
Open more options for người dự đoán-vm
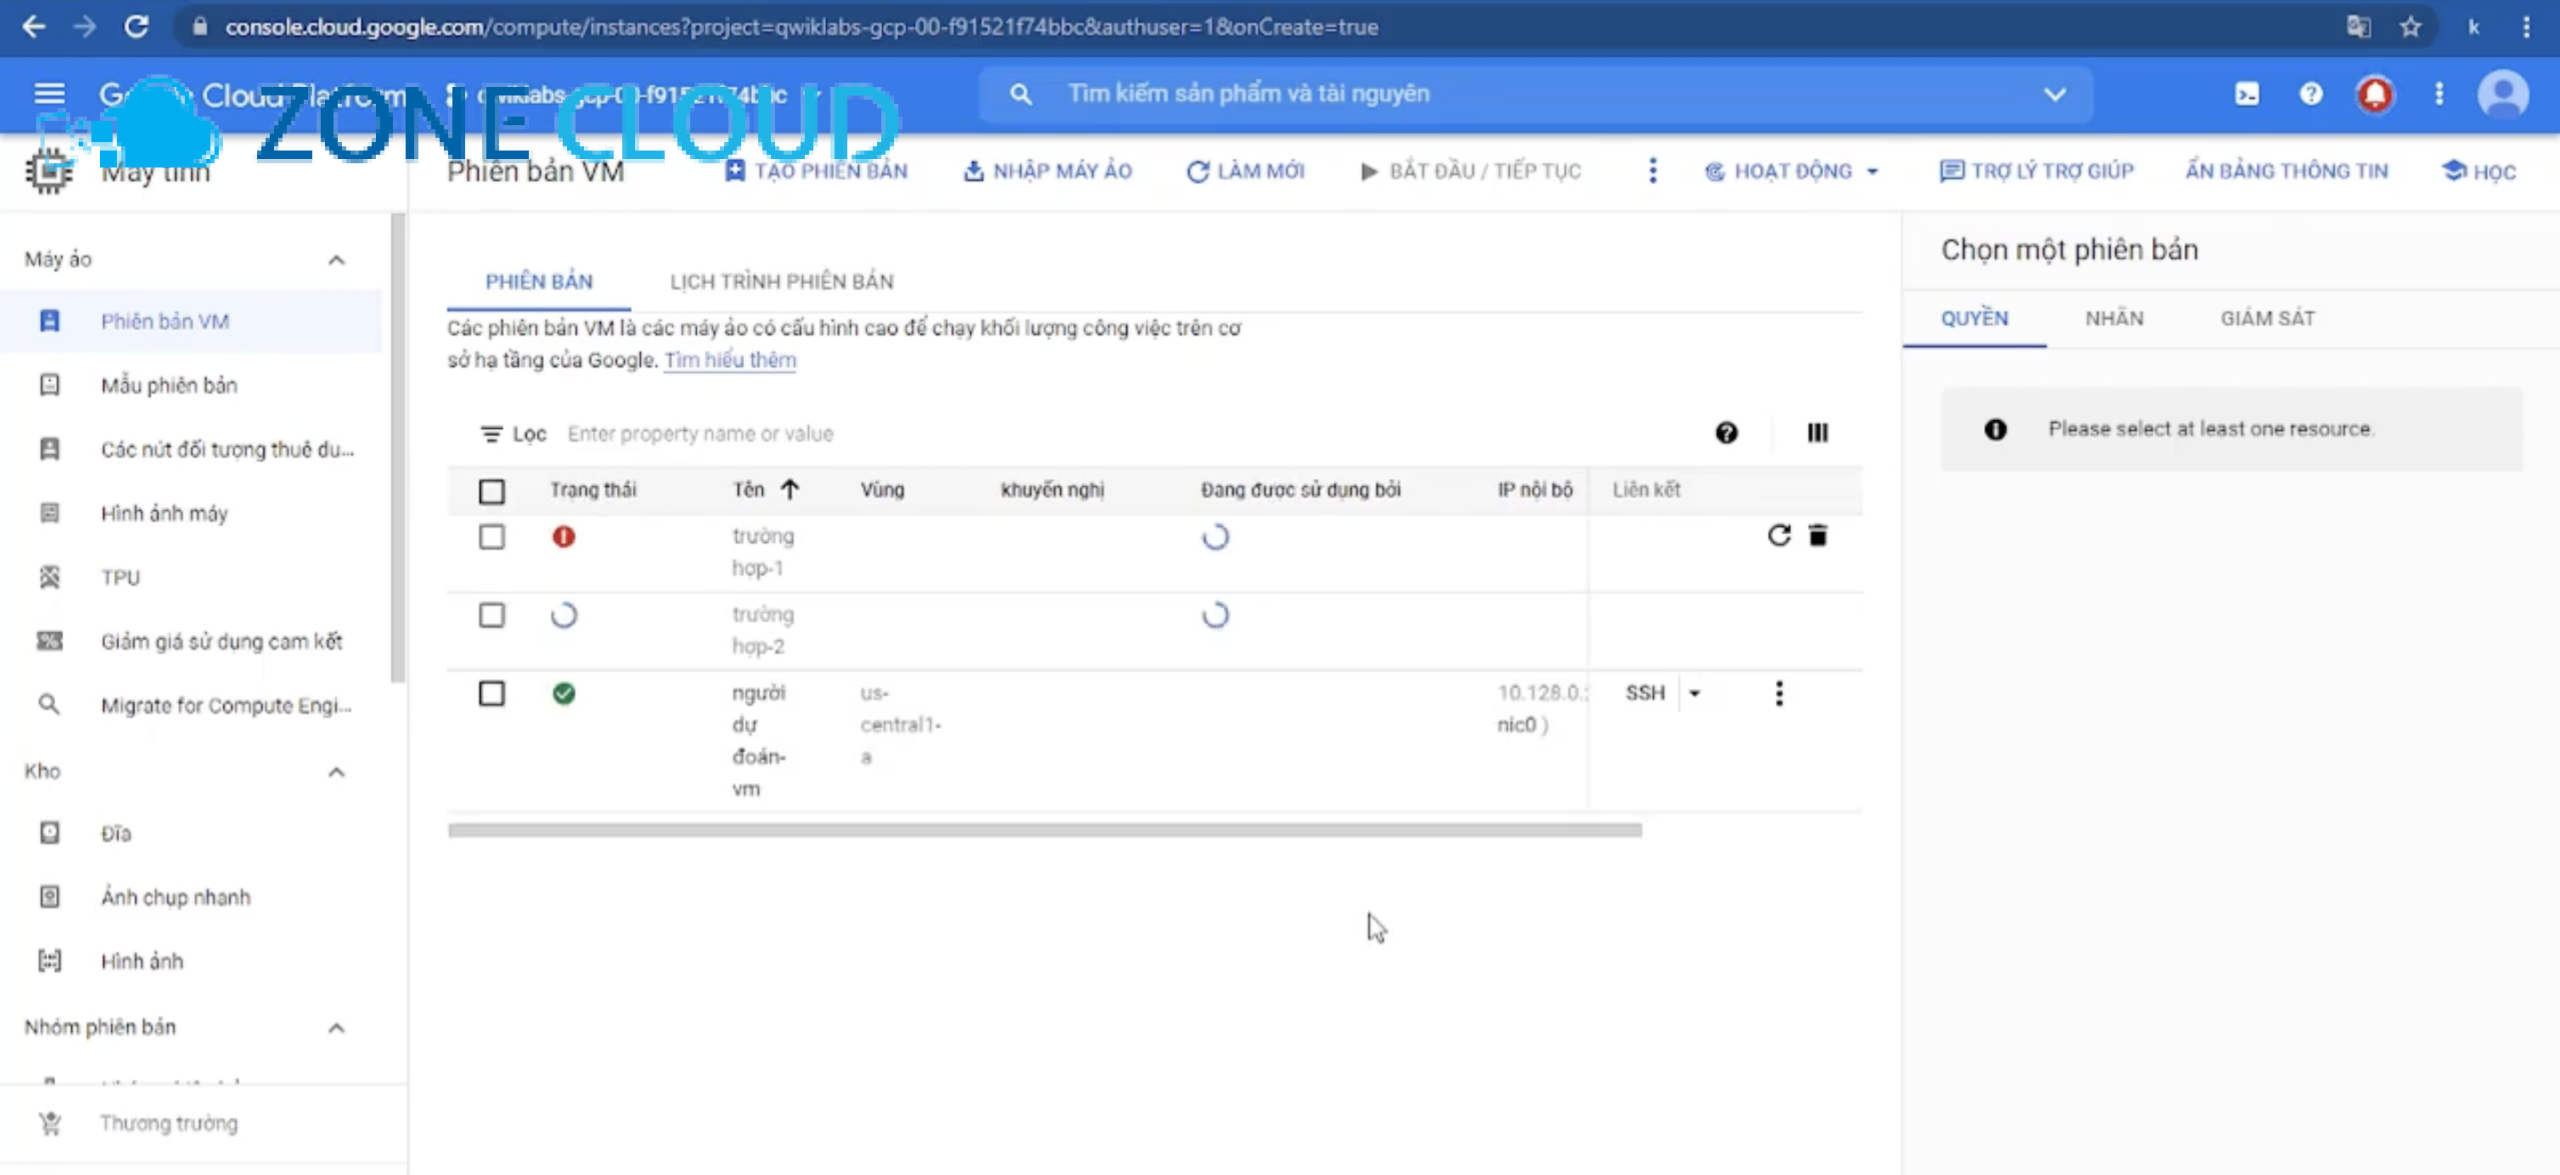tap(1779, 693)
